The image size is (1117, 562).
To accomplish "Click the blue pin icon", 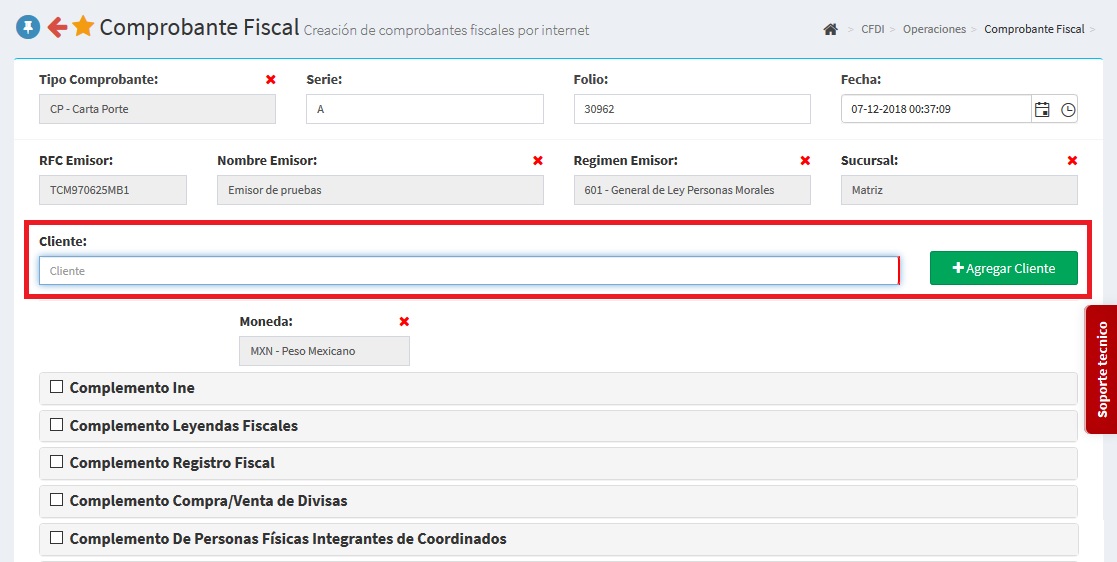I will (x=28, y=28).
